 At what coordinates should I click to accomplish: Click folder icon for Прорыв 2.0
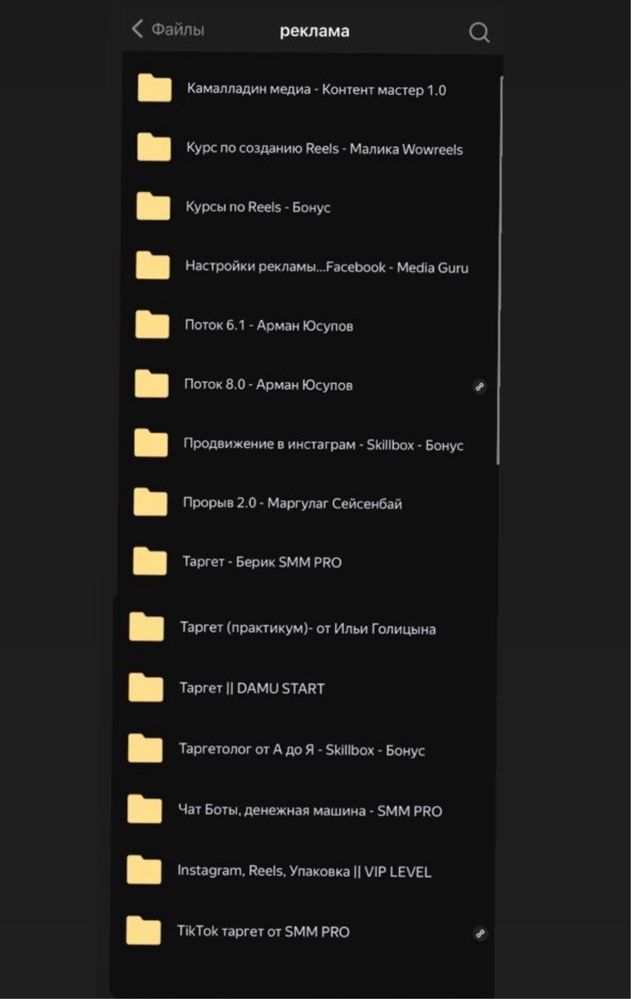tap(150, 502)
